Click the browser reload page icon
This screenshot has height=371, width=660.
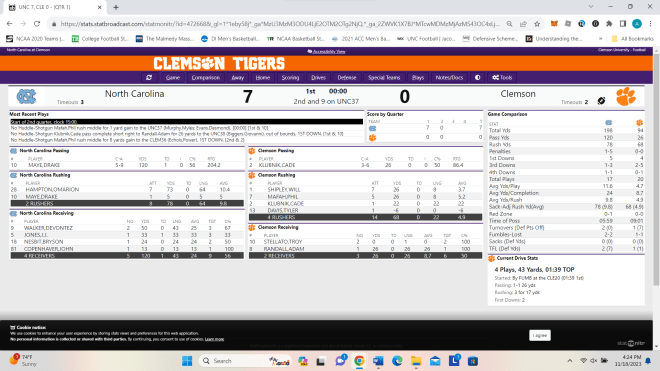coord(37,24)
